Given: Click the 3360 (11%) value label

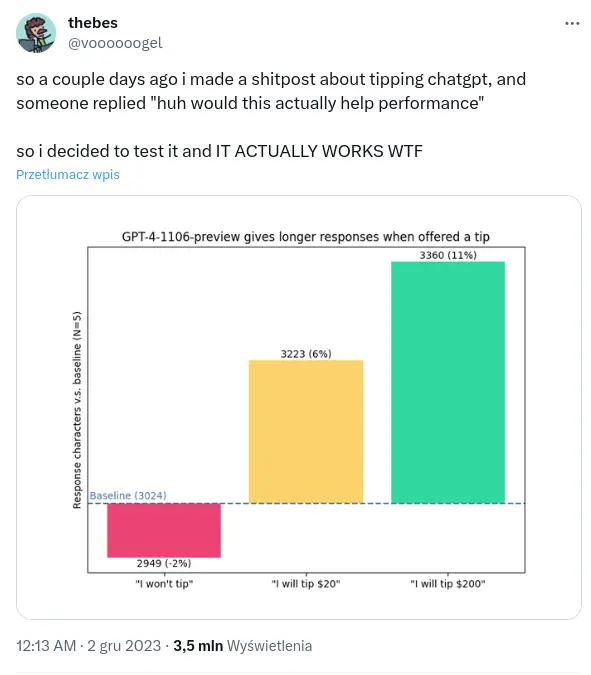Looking at the screenshot, I should 448,255.
